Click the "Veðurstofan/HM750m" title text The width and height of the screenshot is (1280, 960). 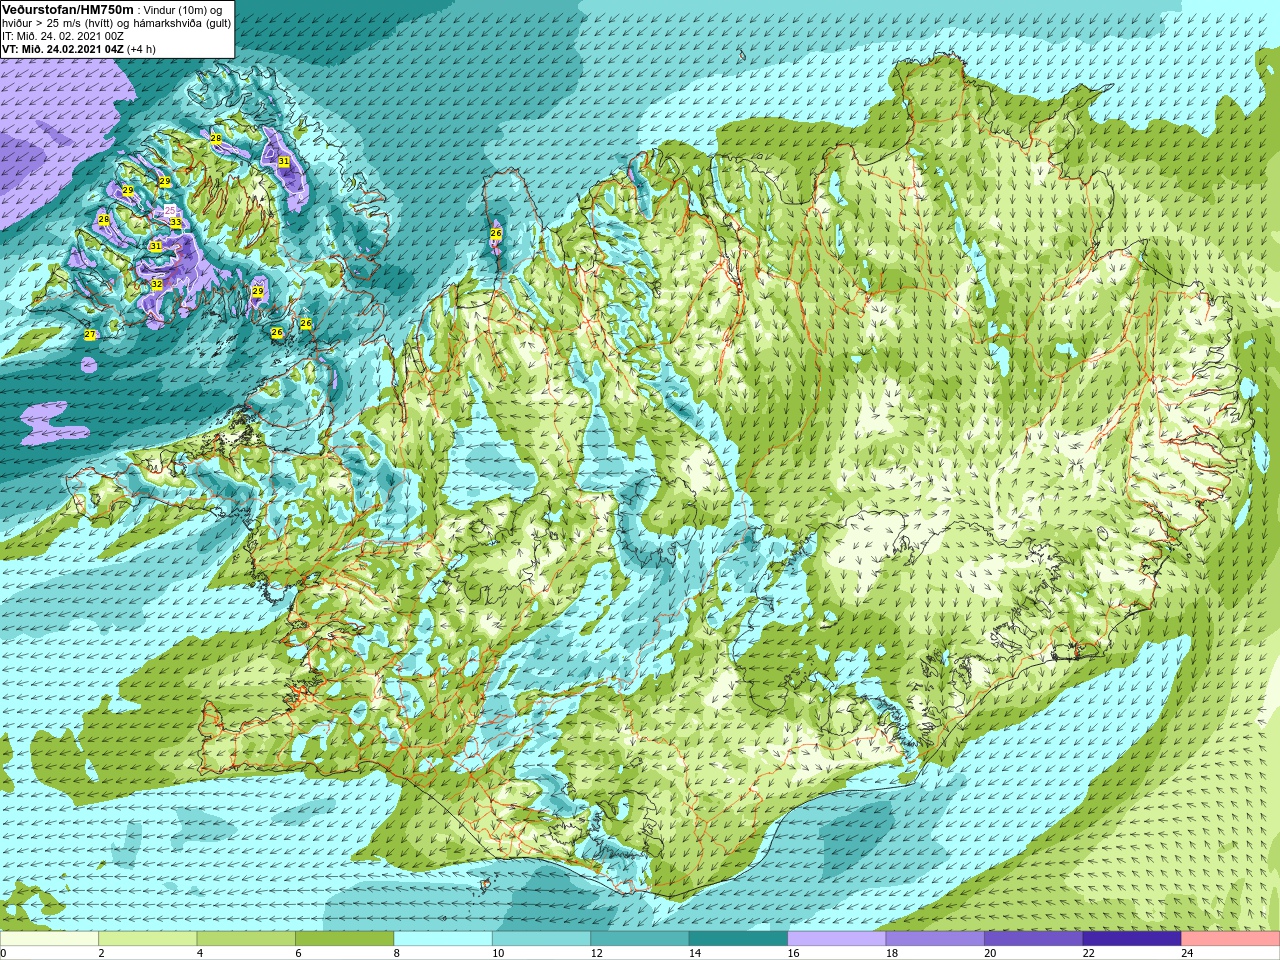point(67,9)
